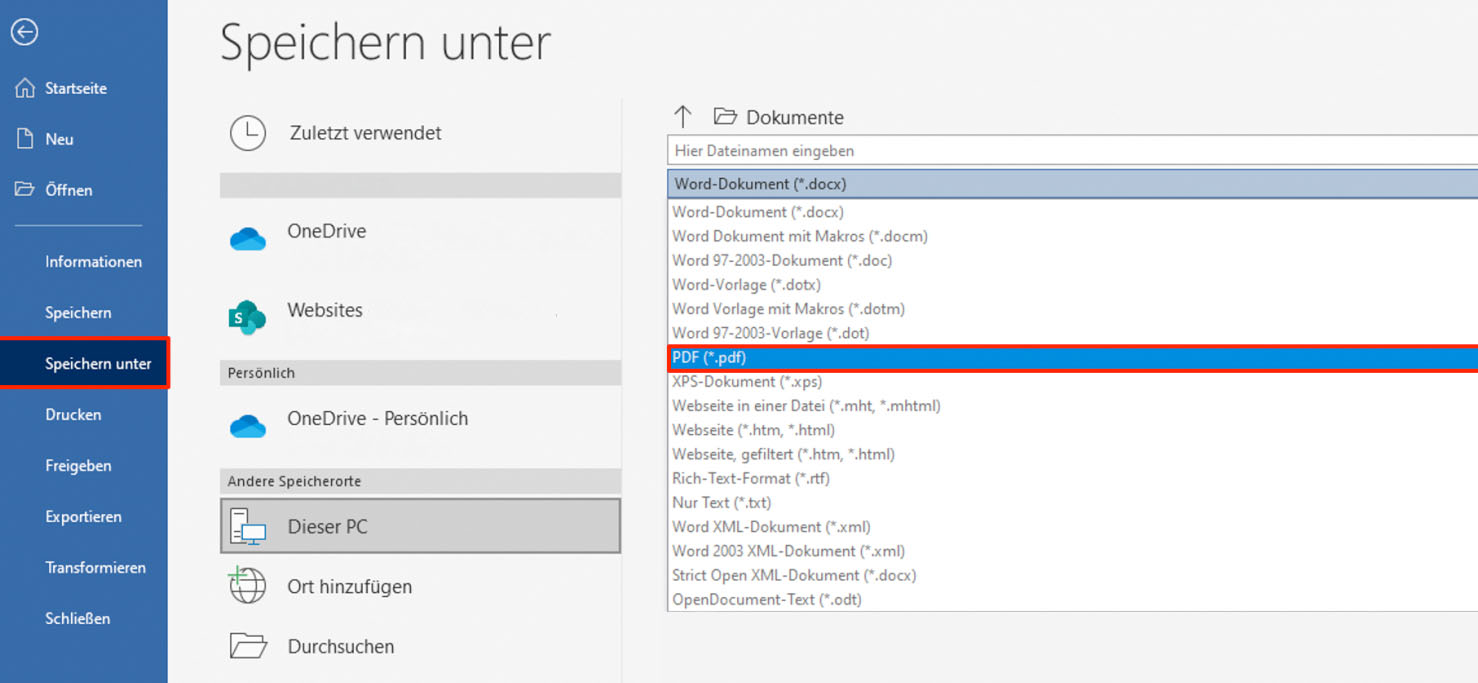Click the Dateinamen input field

coord(1072,151)
